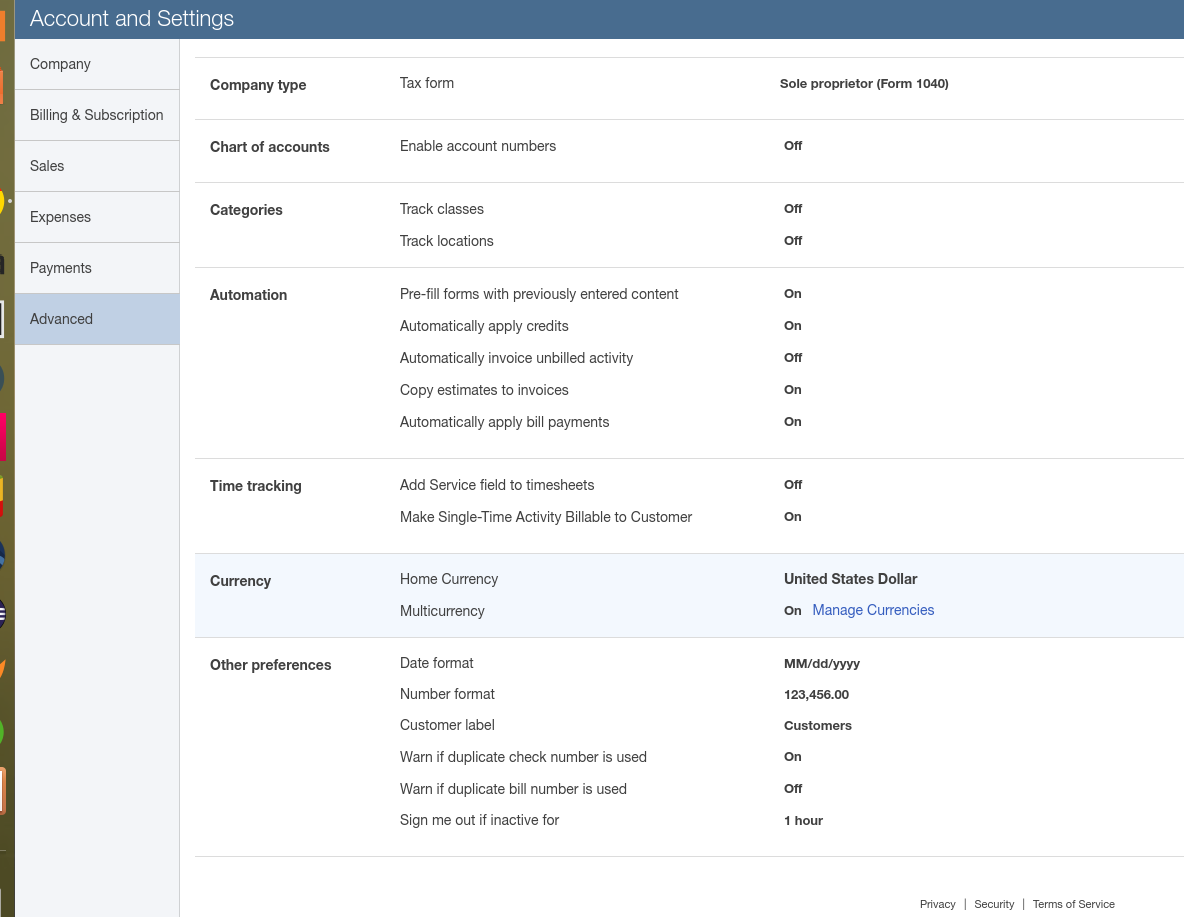Click the Enable account numbers setting

pyautogui.click(x=478, y=146)
